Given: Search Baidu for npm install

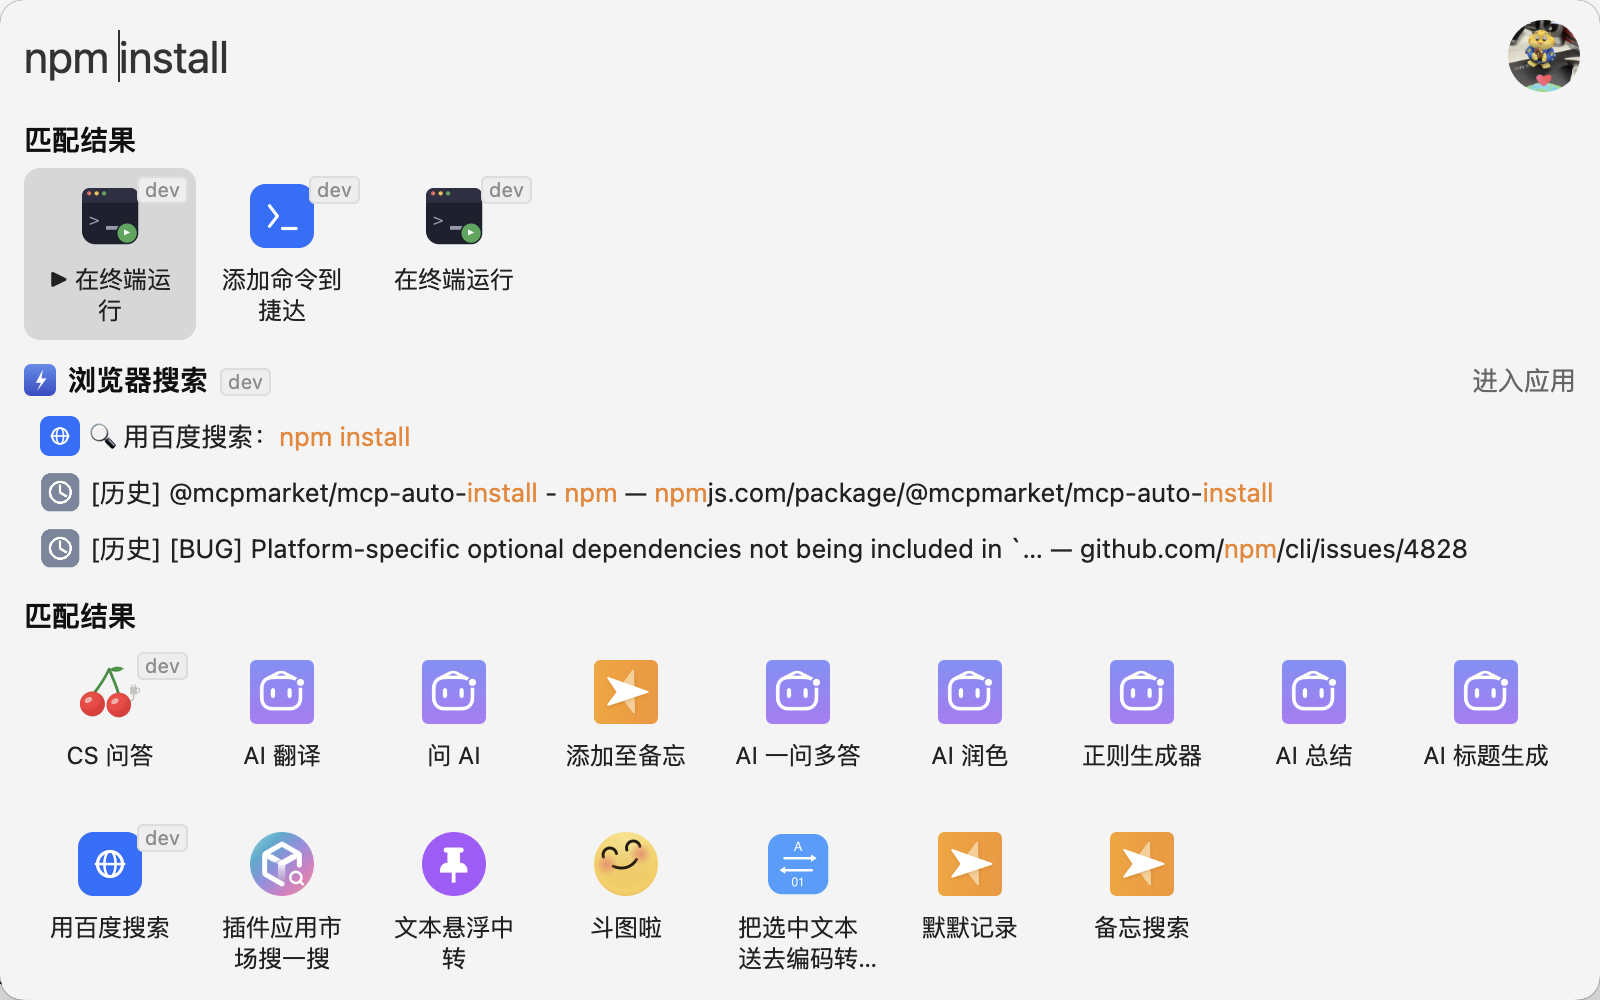Looking at the screenshot, I should coord(800,437).
